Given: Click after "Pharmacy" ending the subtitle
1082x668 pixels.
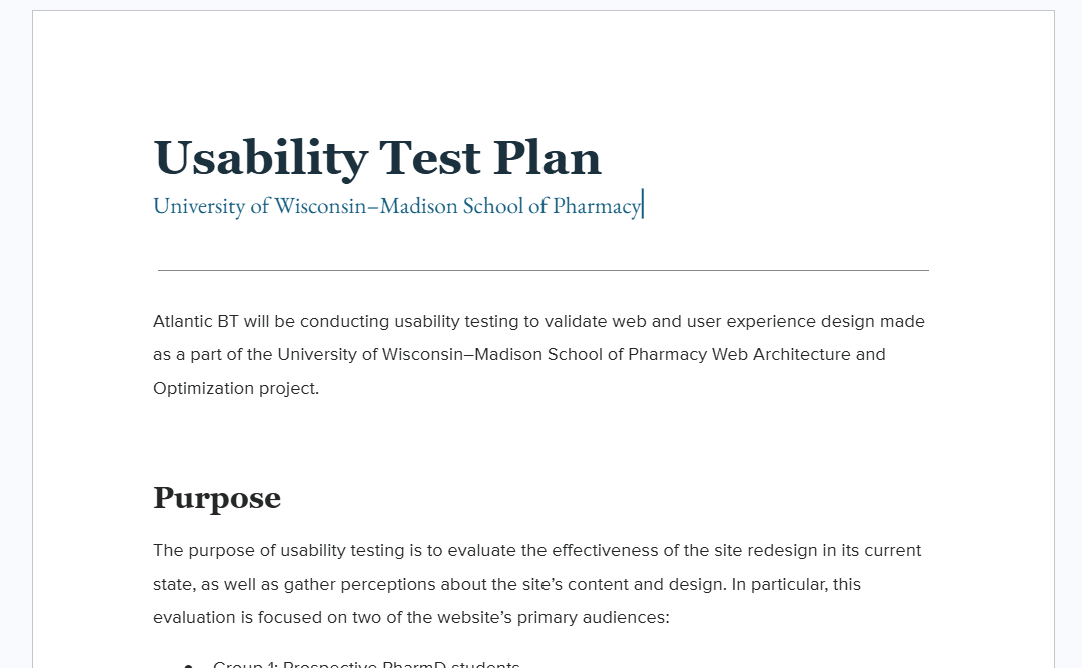Looking at the screenshot, I should [642, 206].
